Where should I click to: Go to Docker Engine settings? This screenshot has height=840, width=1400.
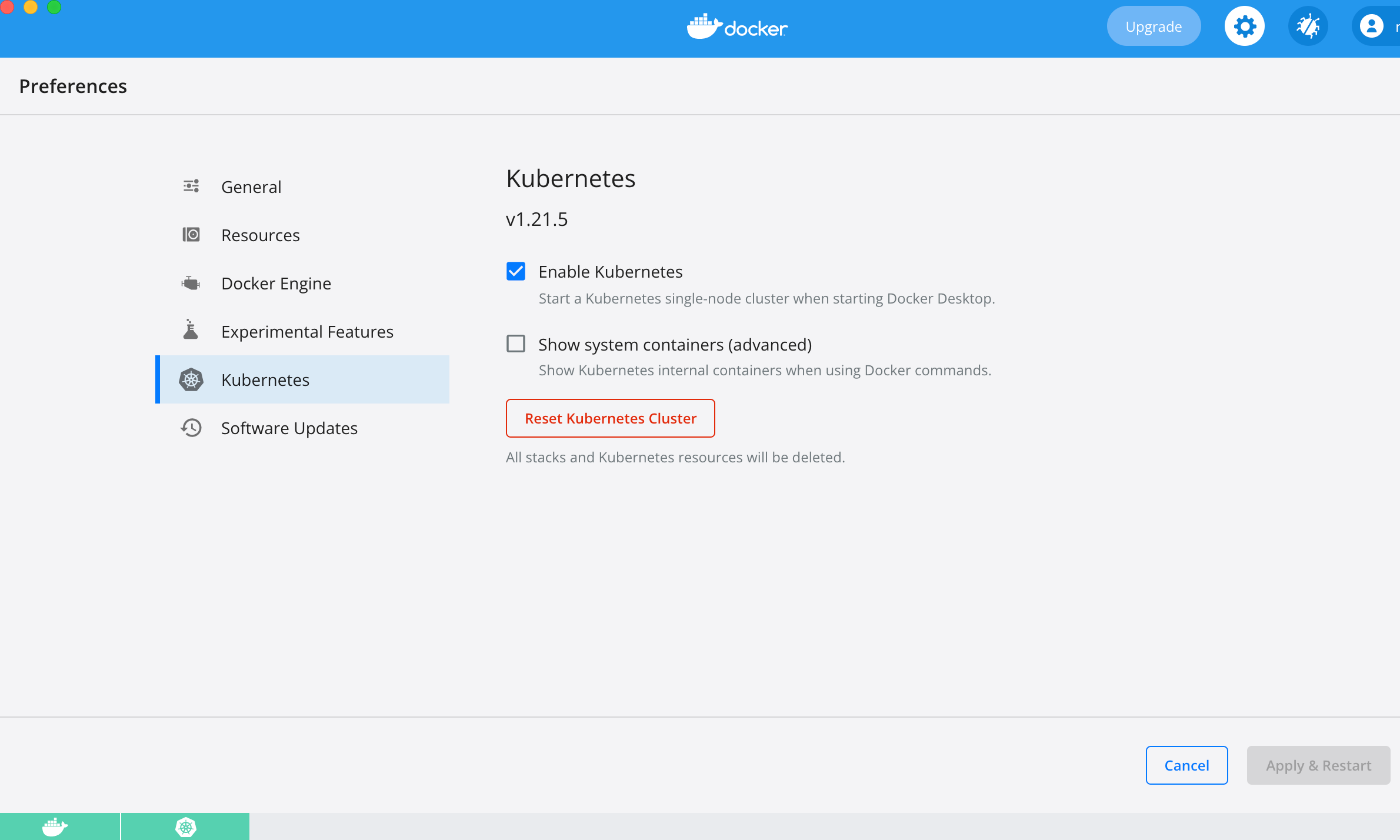tap(302, 283)
